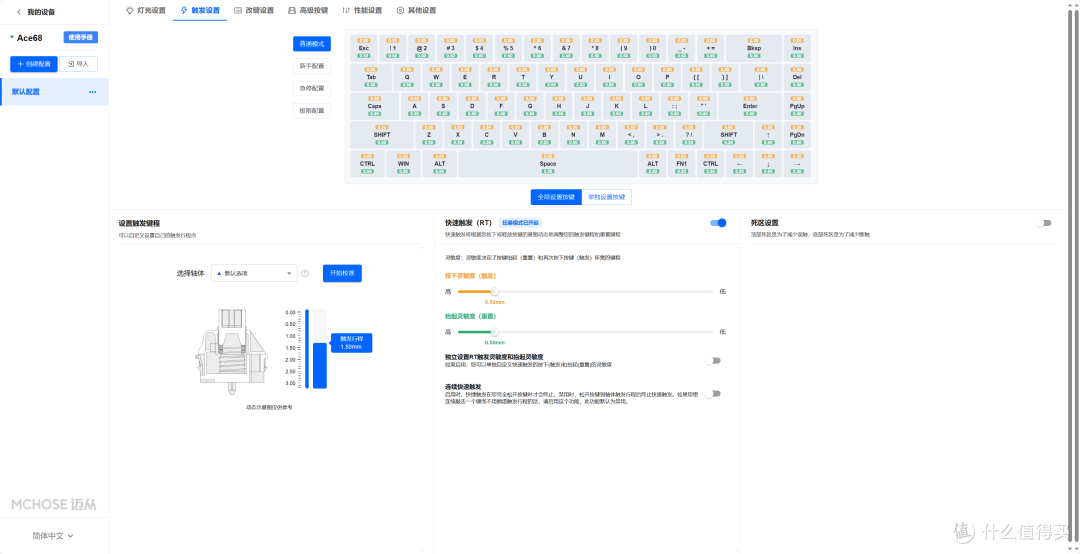Click the Ace68 device name
1080x554 pixels.
tap(30, 38)
